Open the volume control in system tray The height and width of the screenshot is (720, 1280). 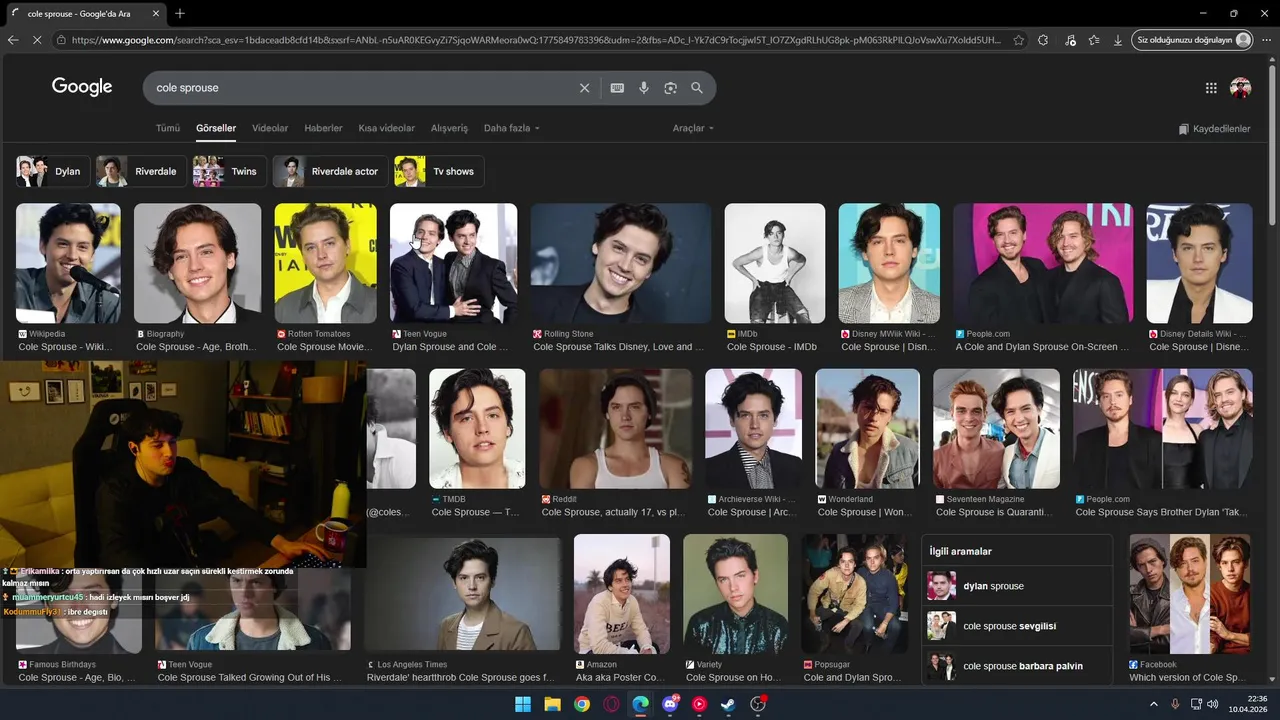(1213, 704)
